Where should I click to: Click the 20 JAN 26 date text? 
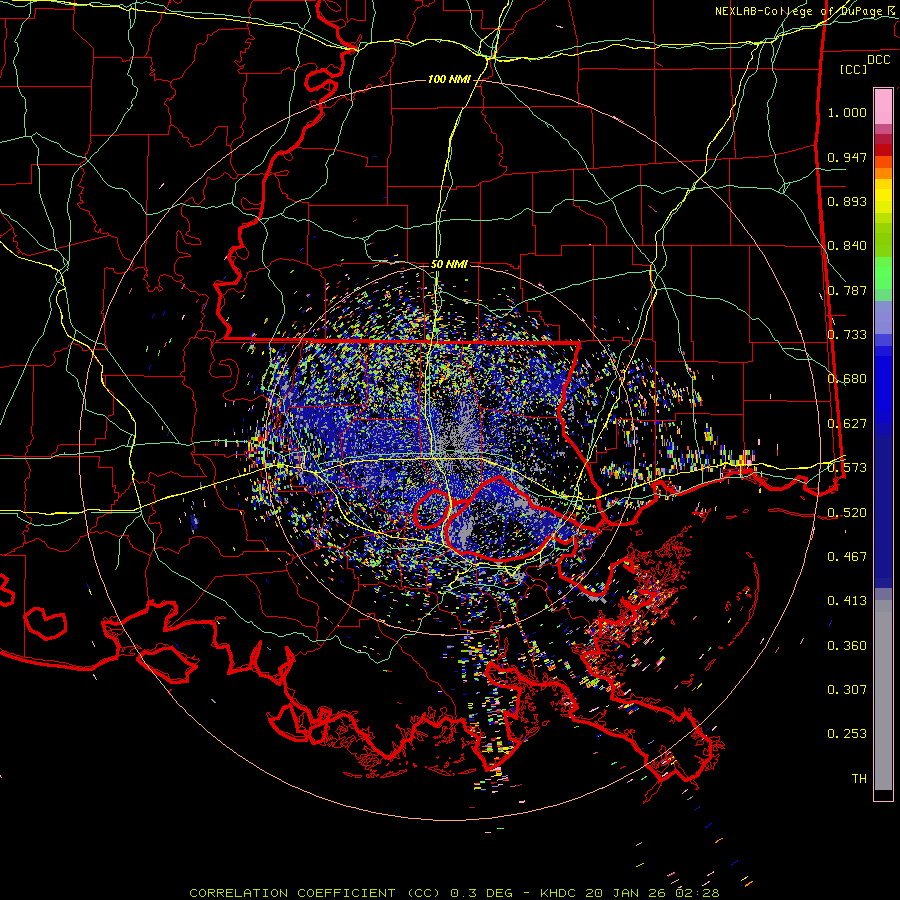coord(624,893)
